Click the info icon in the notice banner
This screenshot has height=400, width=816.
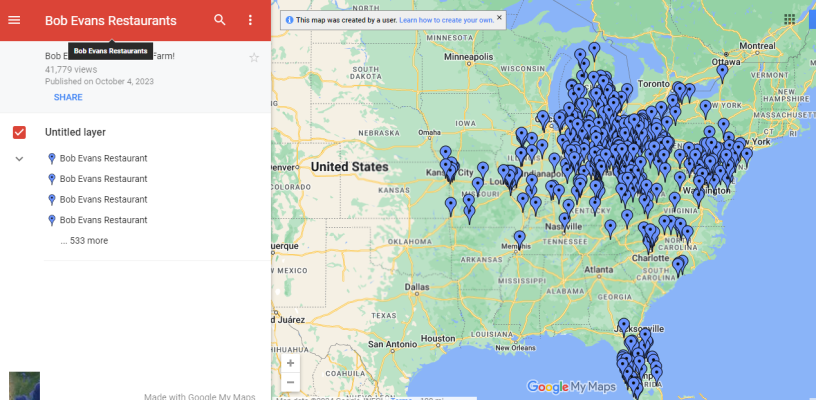289,20
